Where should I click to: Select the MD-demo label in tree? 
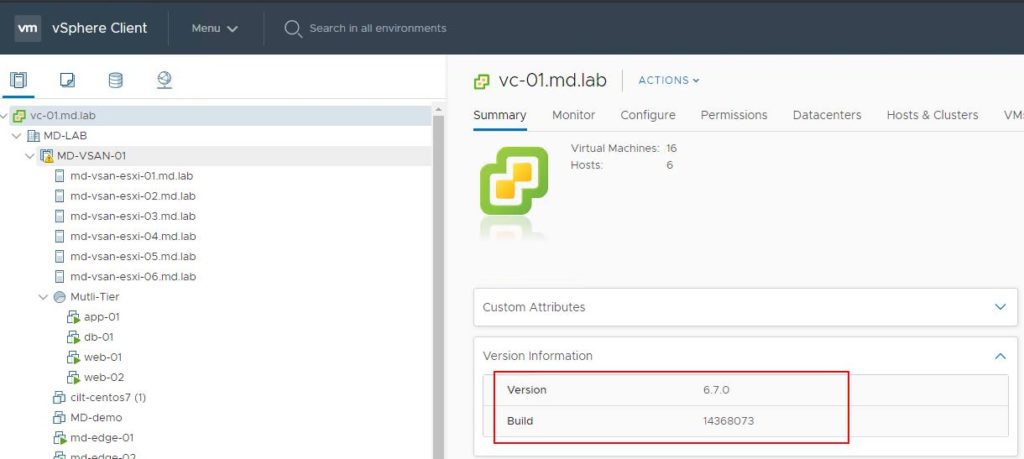[96, 418]
